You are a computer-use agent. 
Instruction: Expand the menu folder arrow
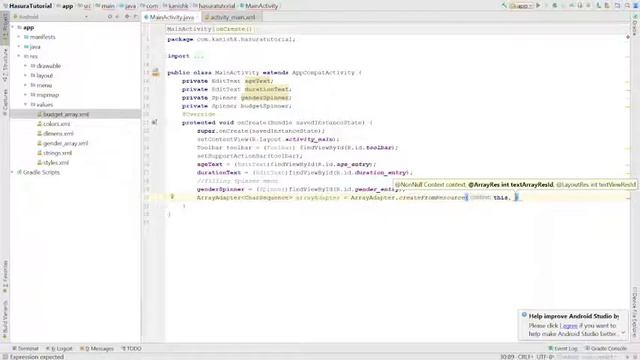click(x=25, y=85)
